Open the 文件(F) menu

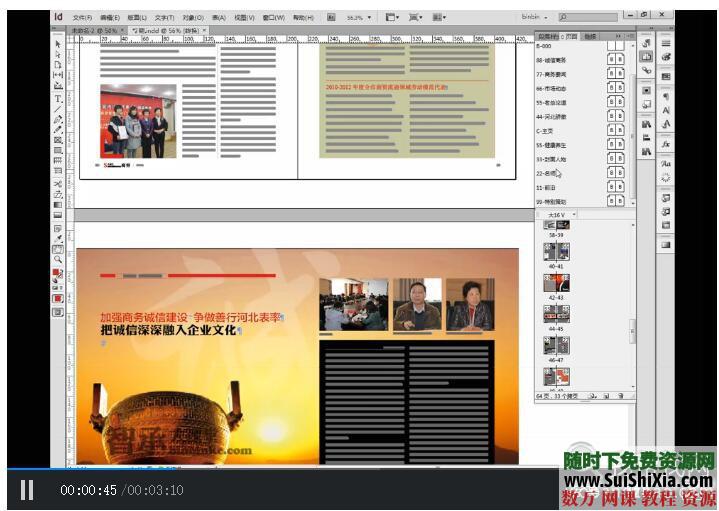click(83, 18)
